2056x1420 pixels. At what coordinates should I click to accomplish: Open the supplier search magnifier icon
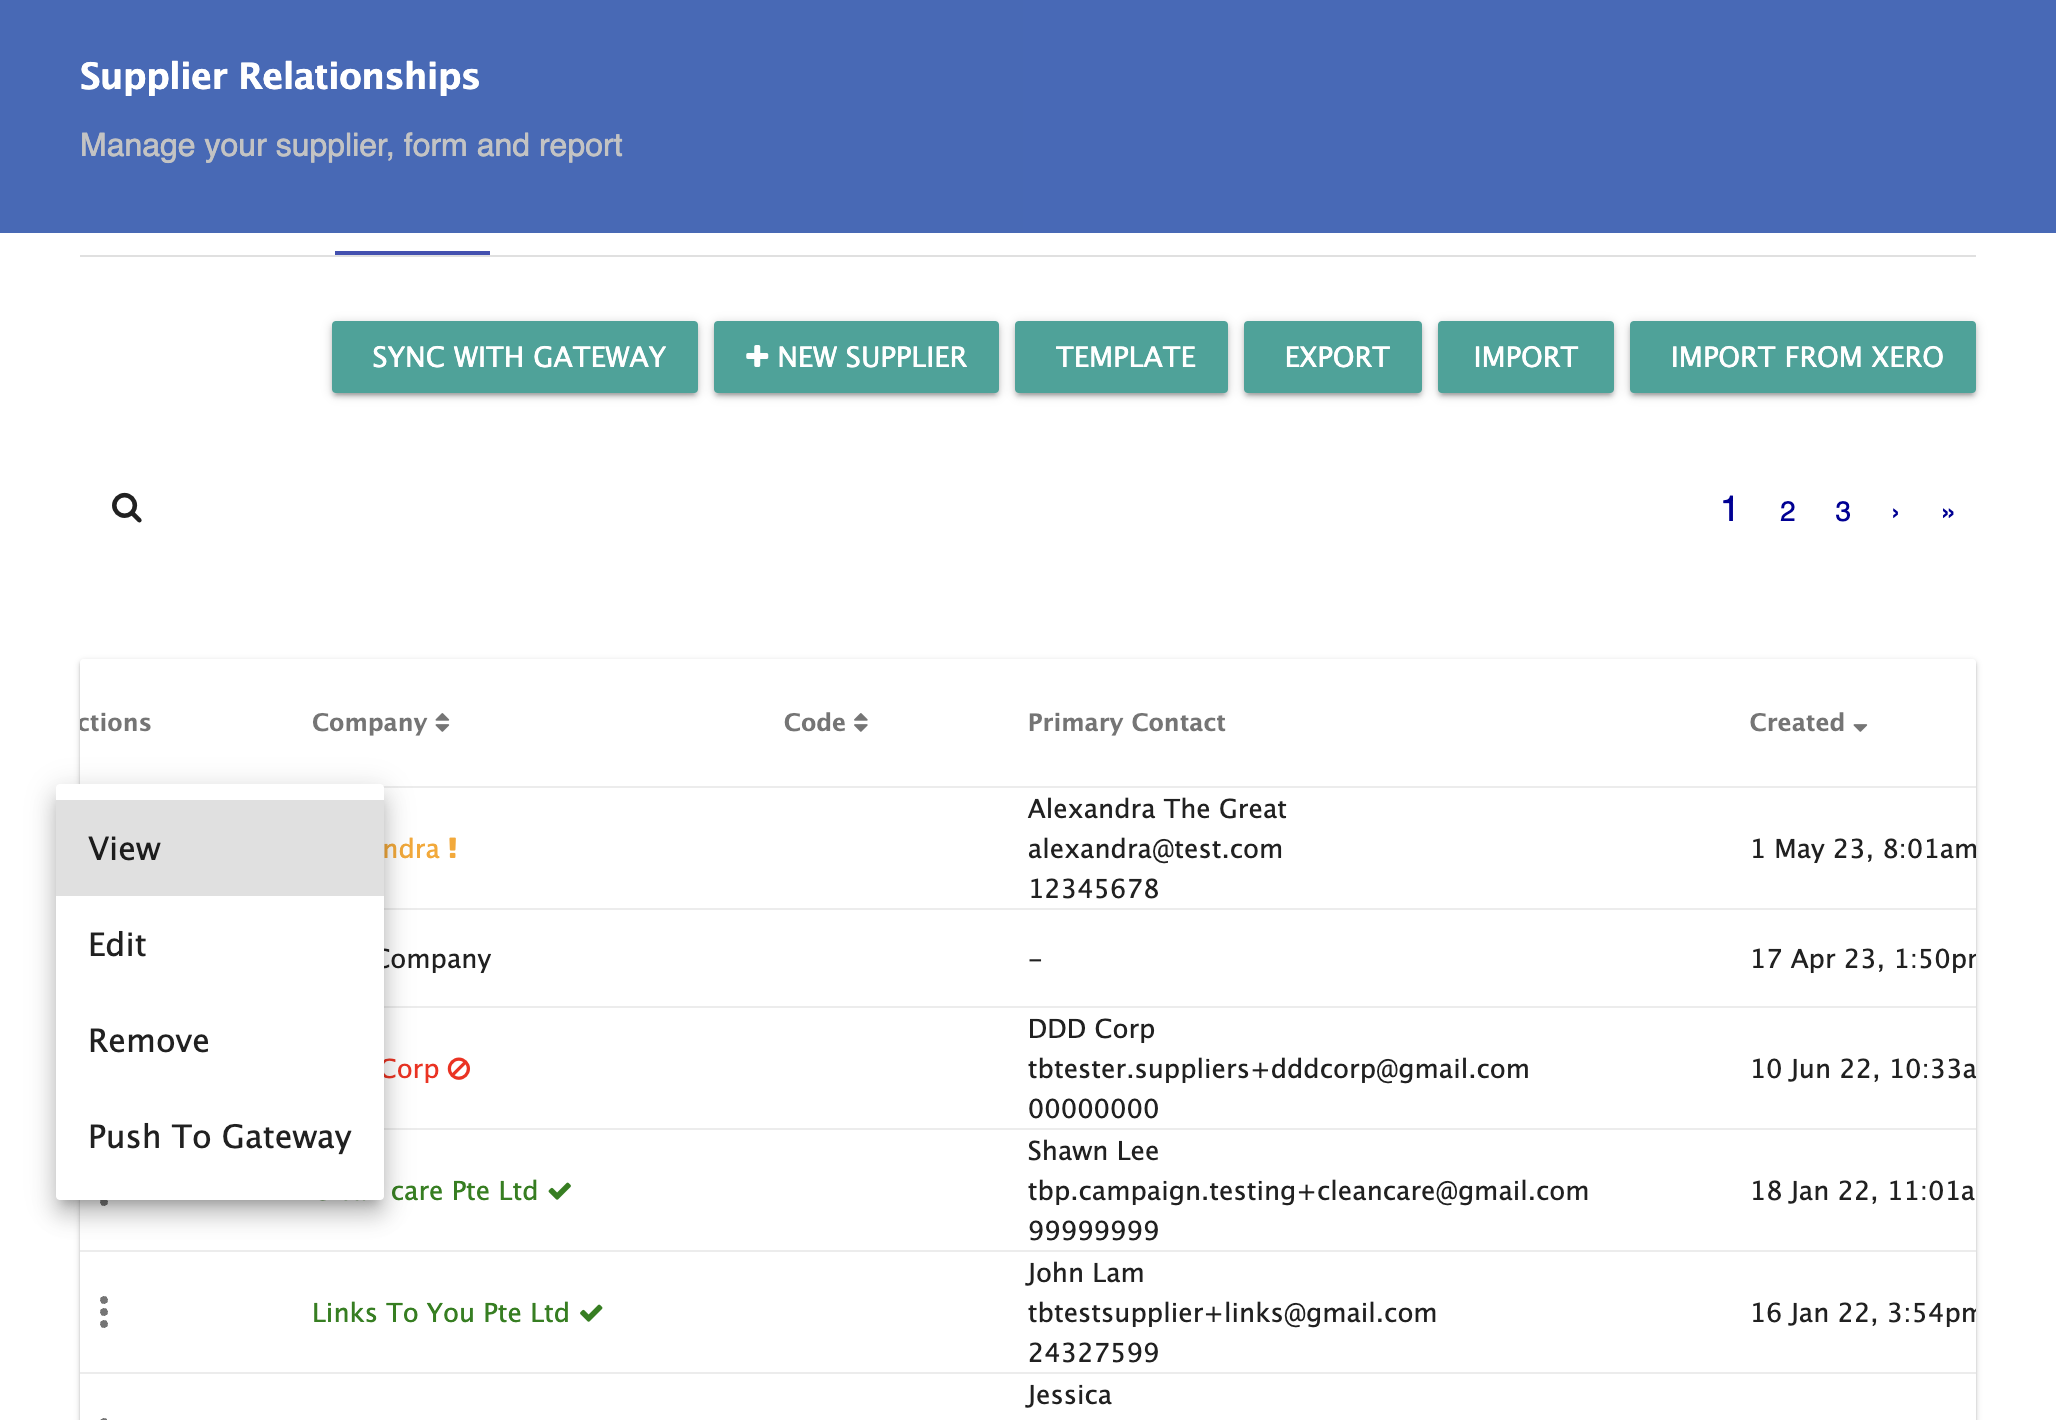[x=127, y=508]
